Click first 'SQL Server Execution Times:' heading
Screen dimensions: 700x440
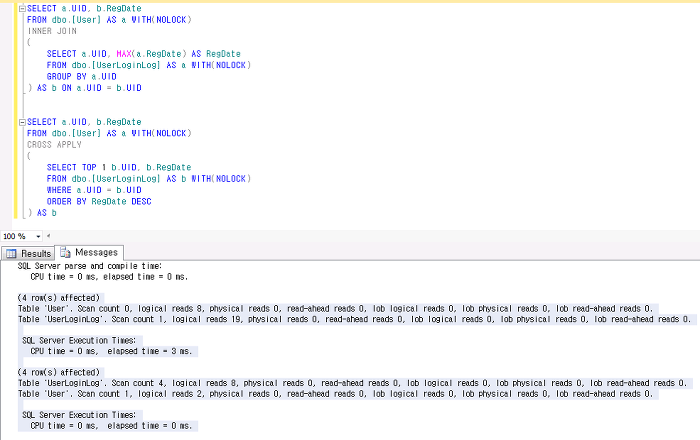tap(79, 340)
